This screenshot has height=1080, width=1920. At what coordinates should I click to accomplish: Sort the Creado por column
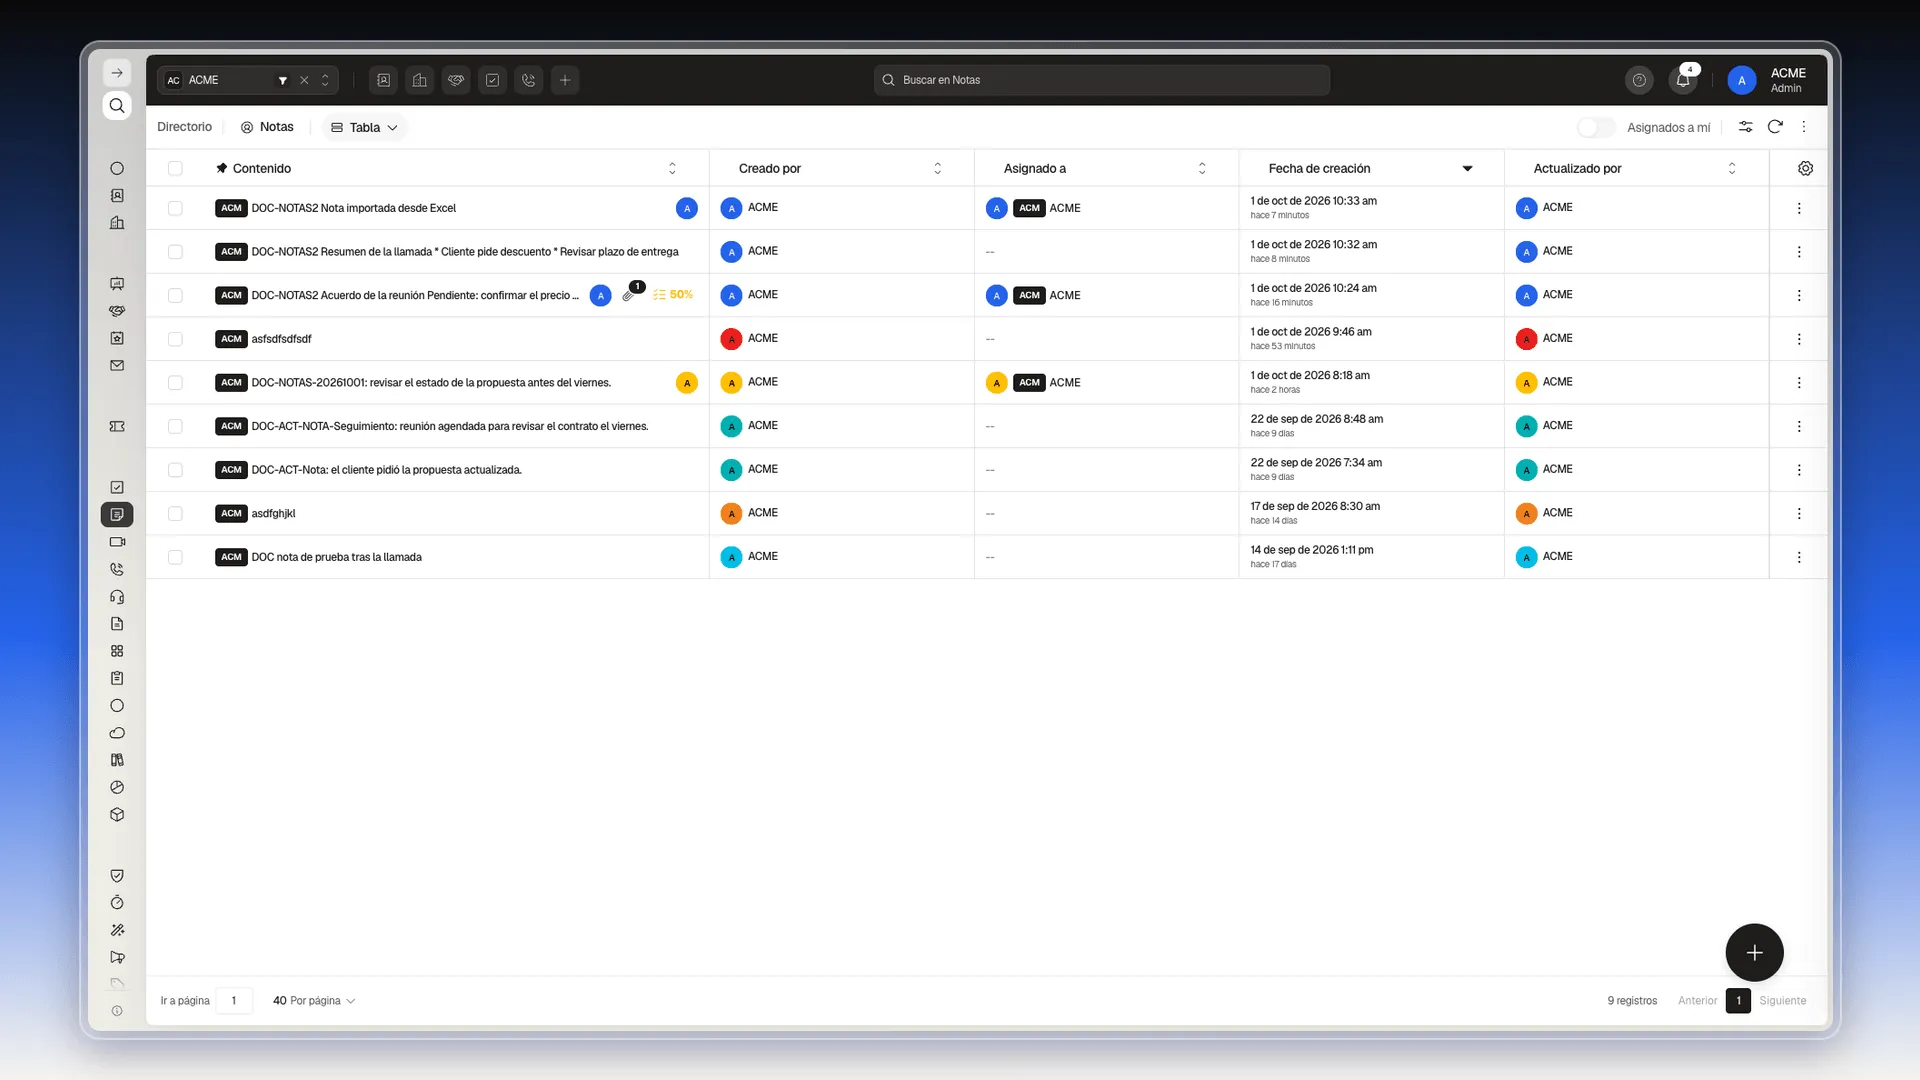pyautogui.click(x=937, y=168)
